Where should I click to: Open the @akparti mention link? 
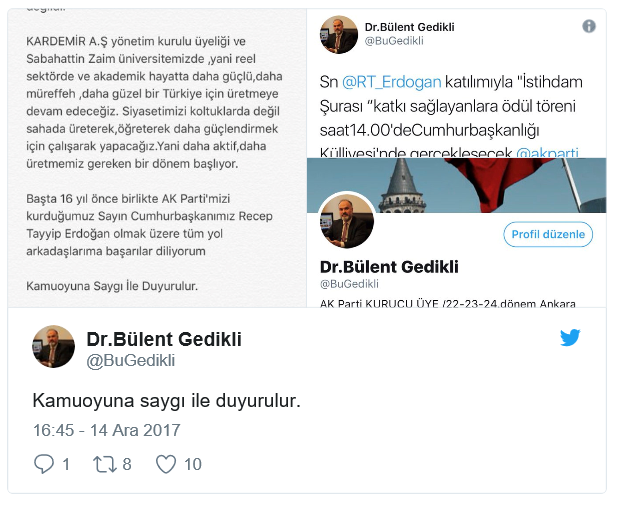(x=547, y=153)
